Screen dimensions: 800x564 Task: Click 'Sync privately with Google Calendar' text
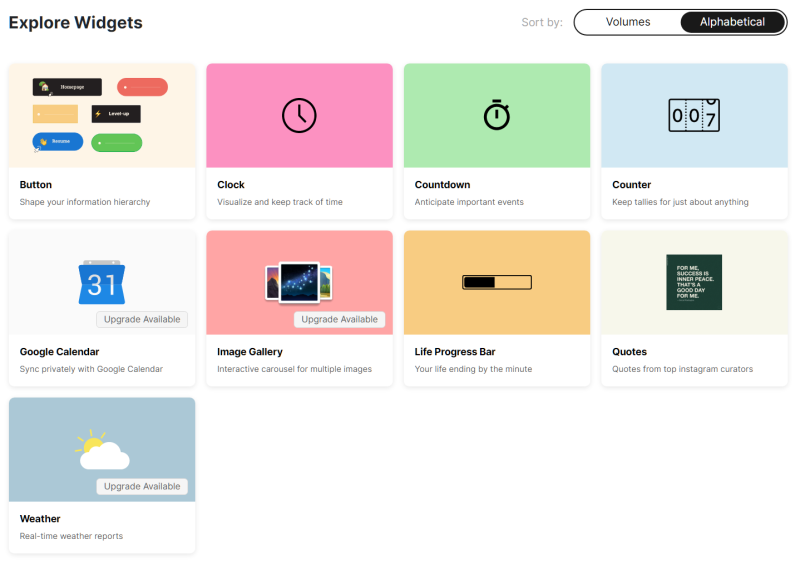point(91,369)
